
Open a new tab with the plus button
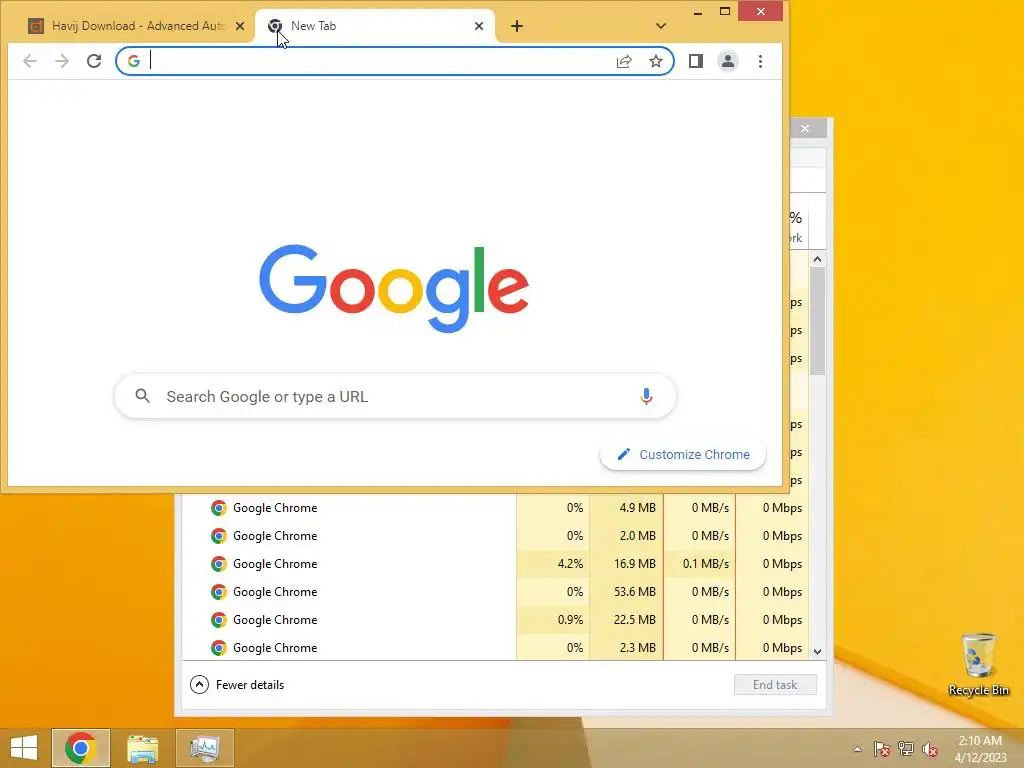point(517,26)
